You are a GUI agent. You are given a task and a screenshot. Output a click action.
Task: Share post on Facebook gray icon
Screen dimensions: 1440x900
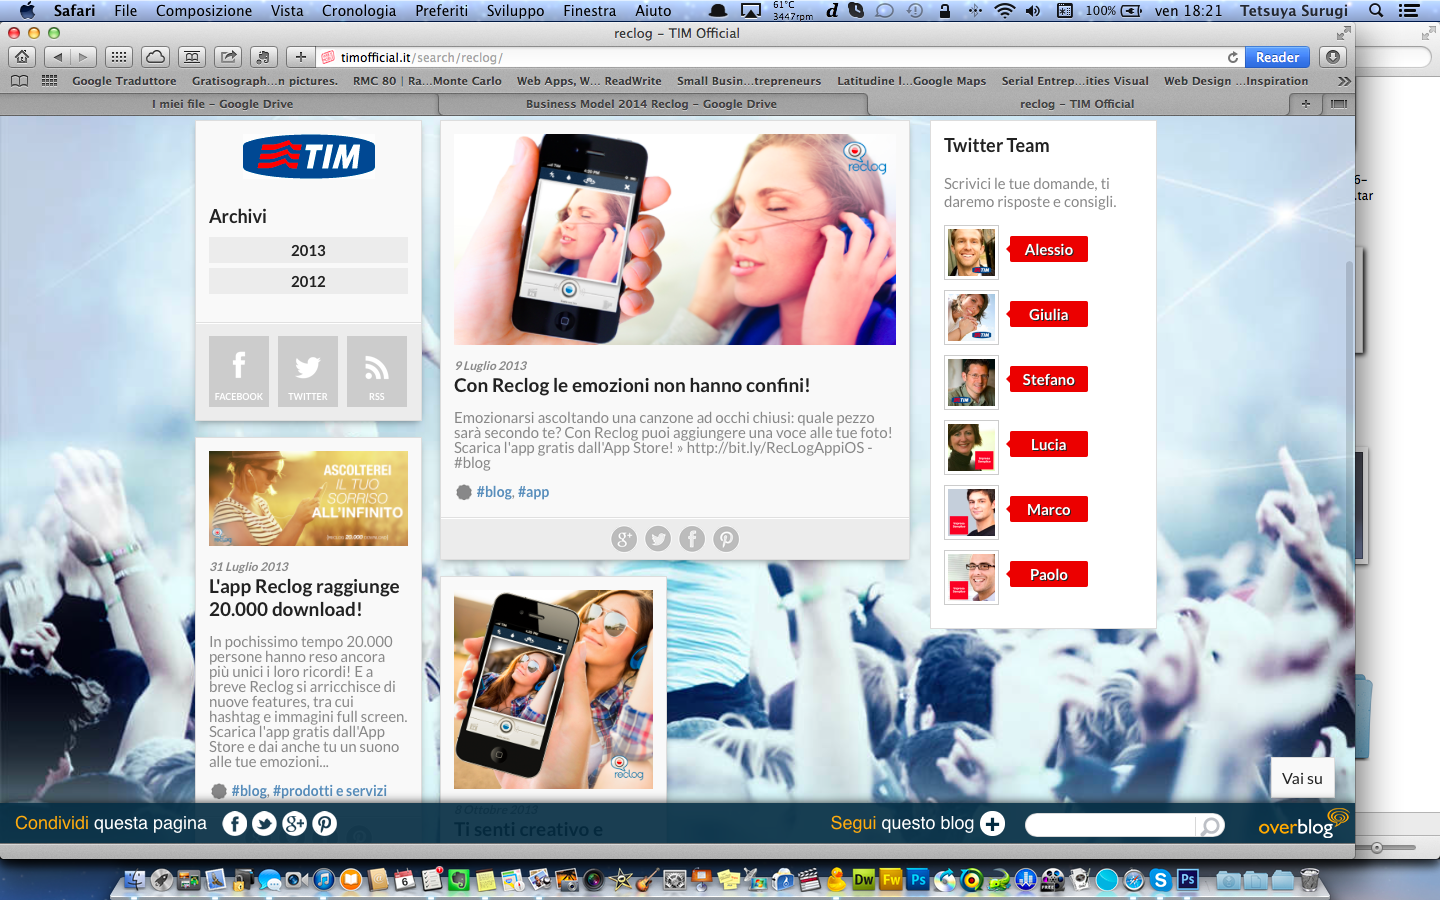click(692, 539)
